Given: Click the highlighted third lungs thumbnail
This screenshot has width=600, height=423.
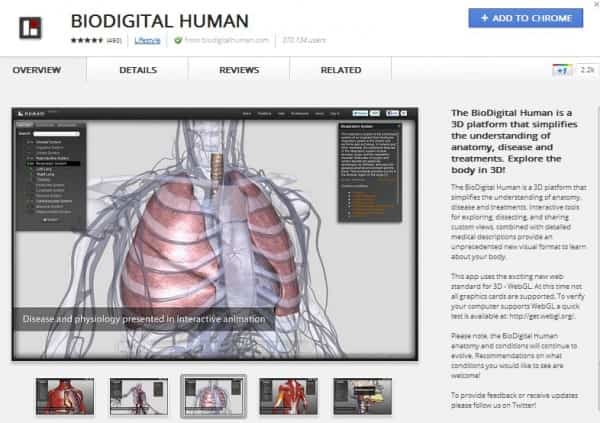Looking at the screenshot, I should click(x=213, y=396).
